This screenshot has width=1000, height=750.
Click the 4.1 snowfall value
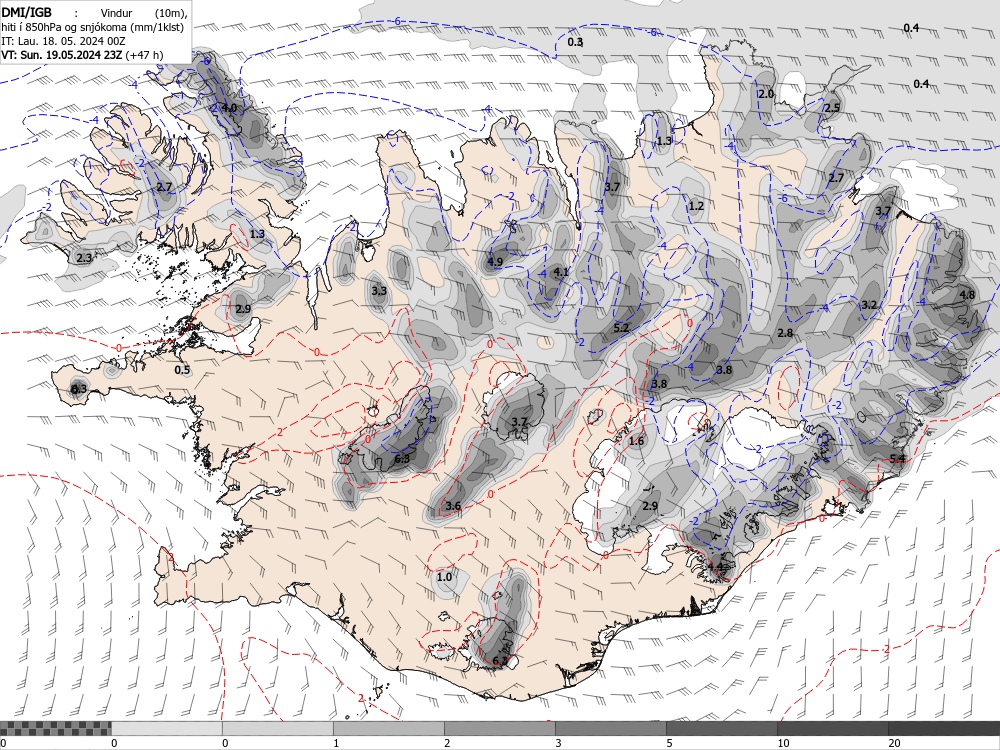coord(561,272)
